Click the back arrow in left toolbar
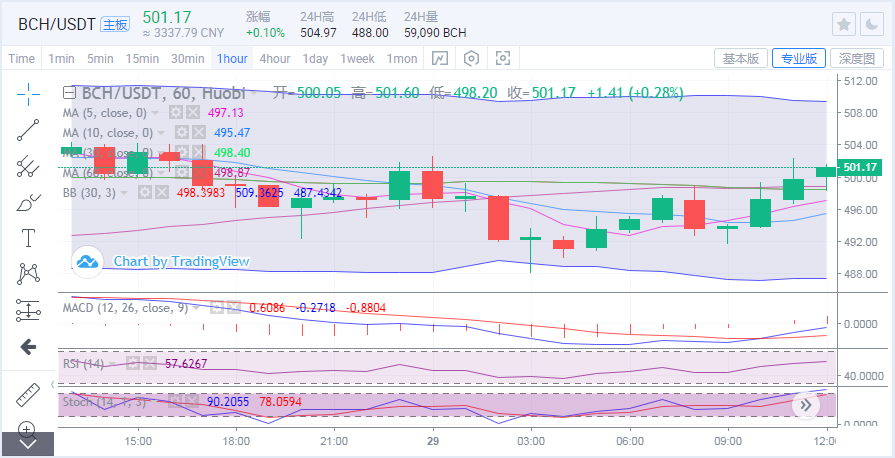This screenshot has width=895, height=458. click(x=27, y=347)
